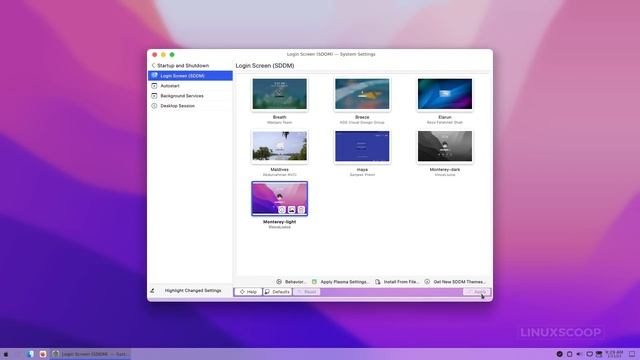Viewport: 640px width, 360px height.
Task: Select the Monterey-light login theme thumbnail
Action: 280,198
